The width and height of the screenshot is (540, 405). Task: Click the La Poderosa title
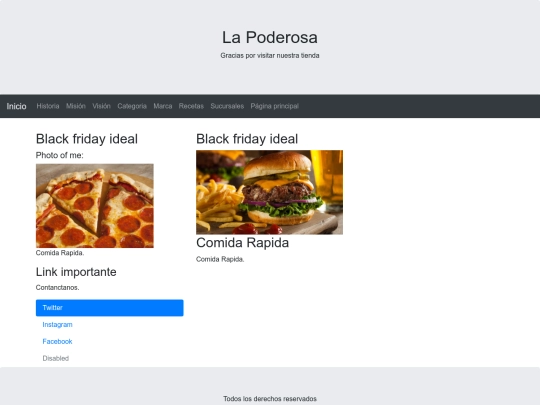(270, 37)
